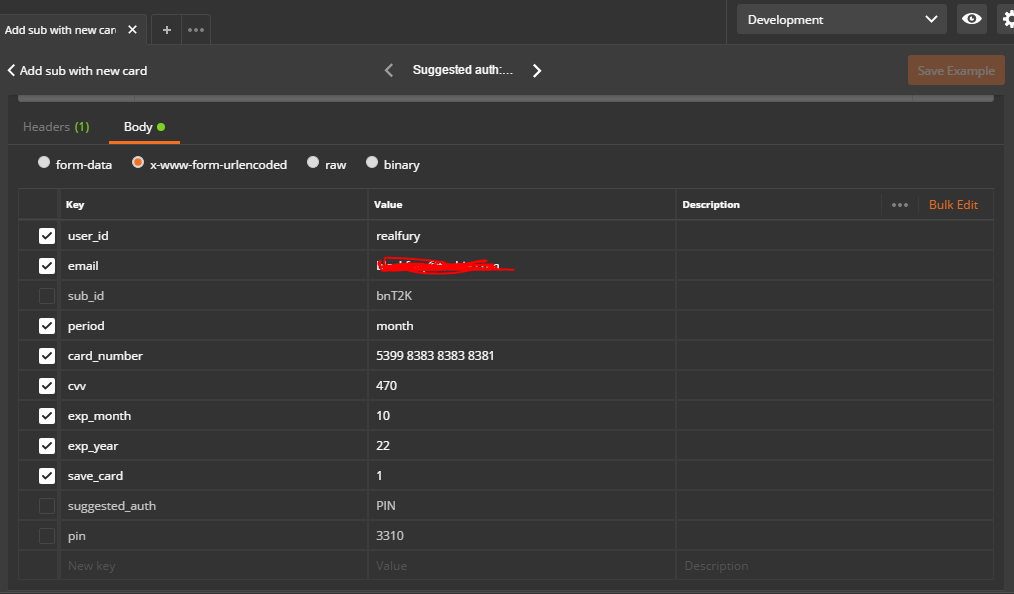Go to previous example with left arrow
The height and width of the screenshot is (594, 1014).
[388, 70]
